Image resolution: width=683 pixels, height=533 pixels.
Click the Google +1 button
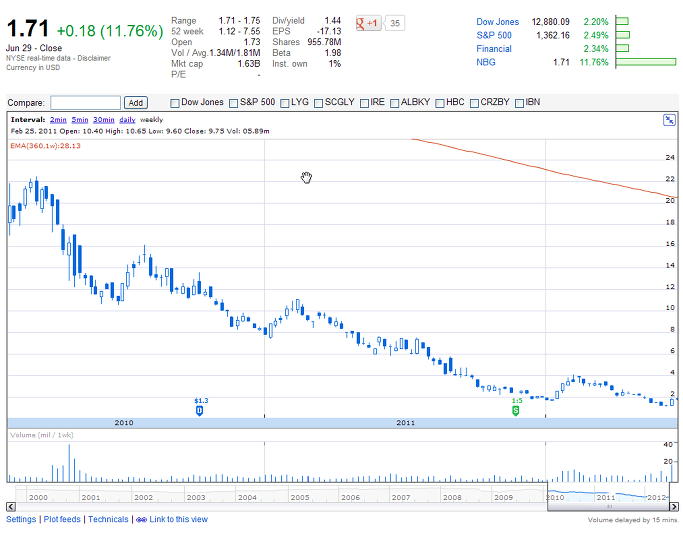point(368,23)
